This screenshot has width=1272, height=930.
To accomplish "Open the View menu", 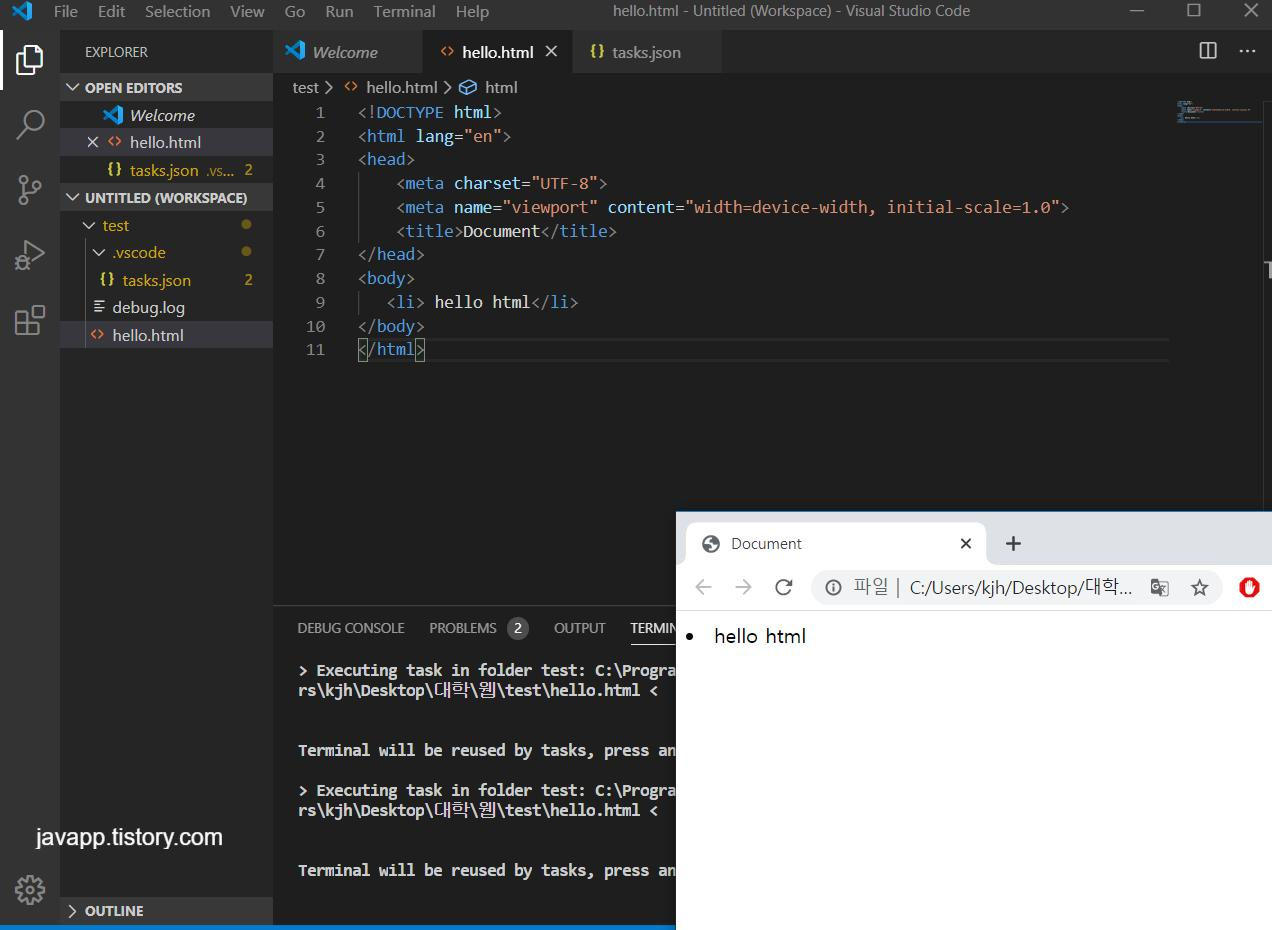I will [x=247, y=12].
